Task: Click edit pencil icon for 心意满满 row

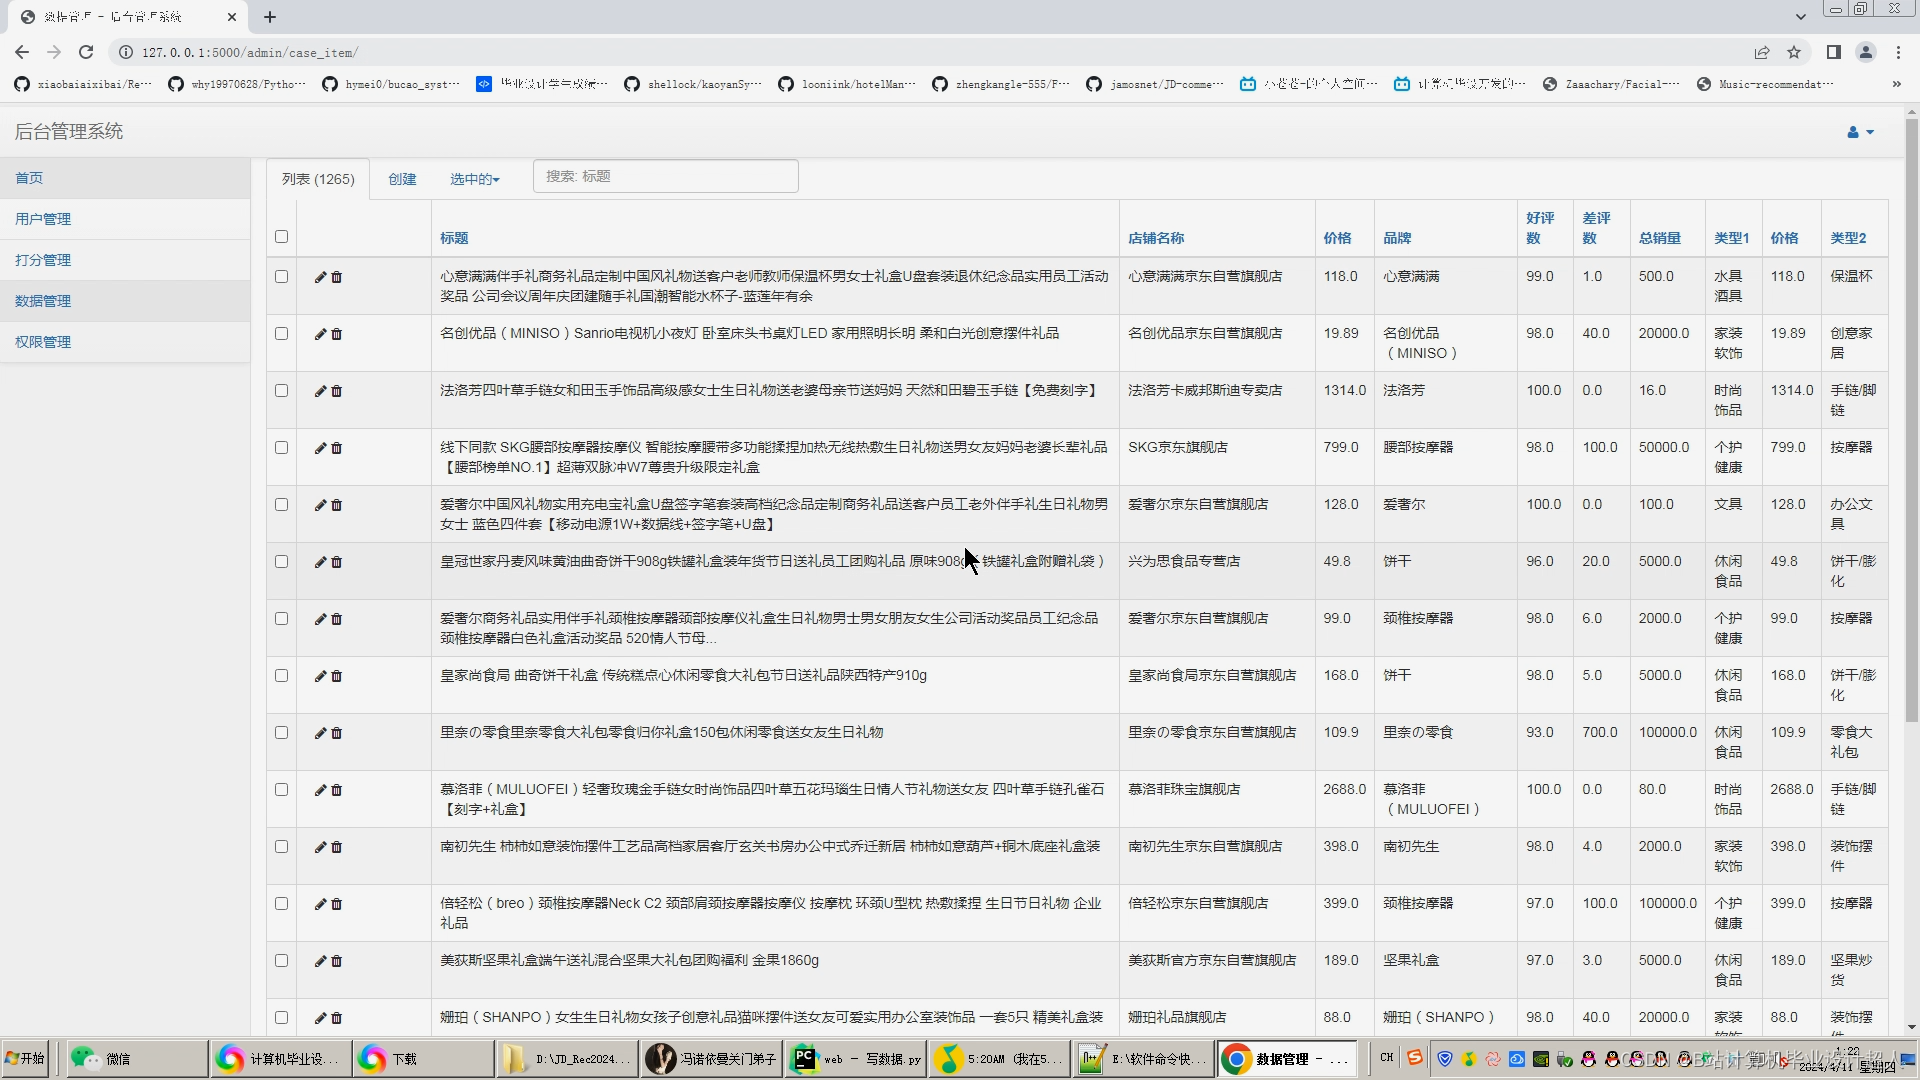Action: pyautogui.click(x=320, y=277)
